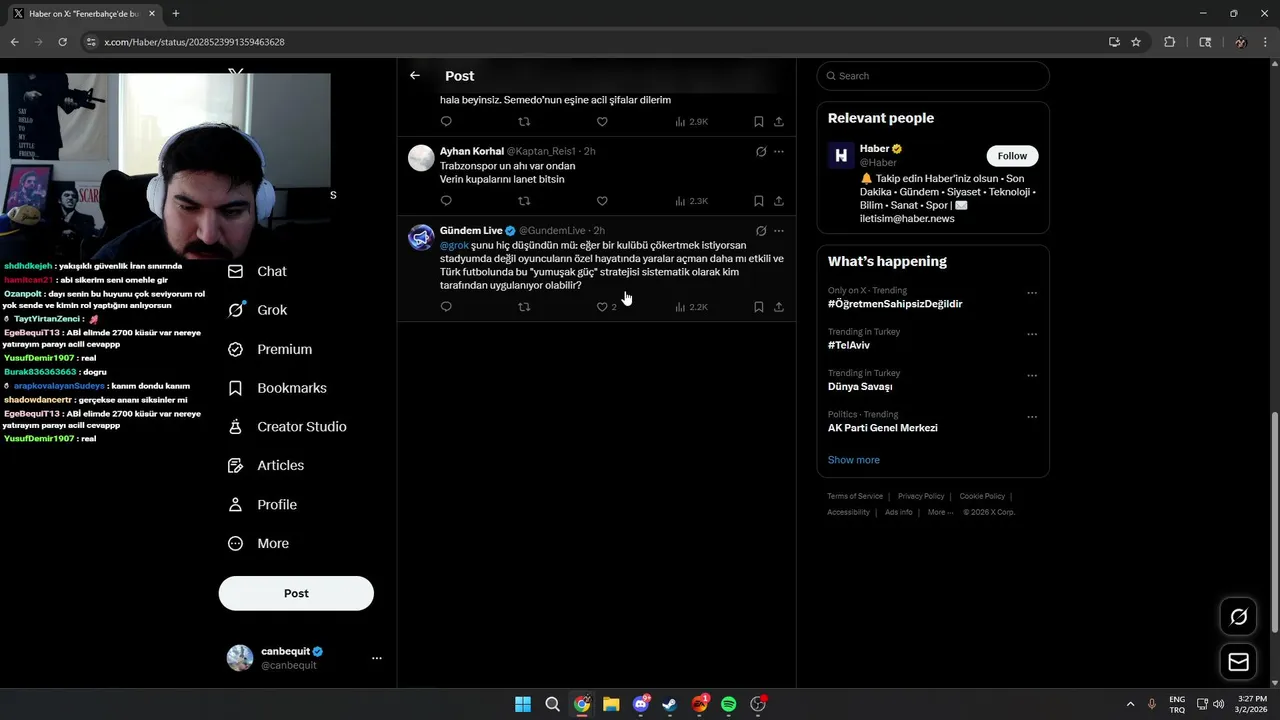Open Haber's profile logo
The height and width of the screenshot is (720, 1280).
pos(841,155)
